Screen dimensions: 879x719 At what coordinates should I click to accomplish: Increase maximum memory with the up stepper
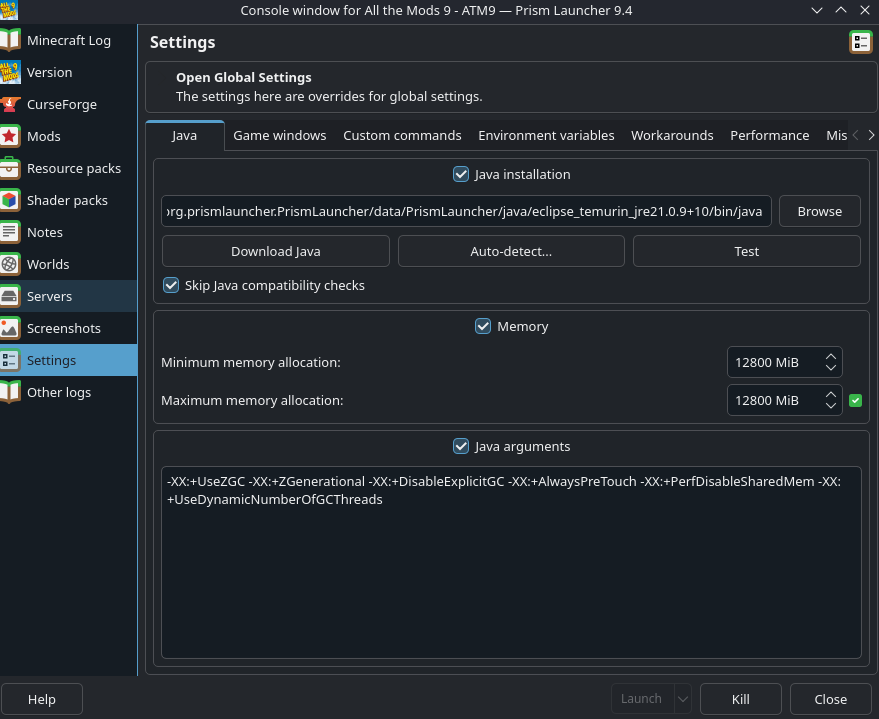830,395
